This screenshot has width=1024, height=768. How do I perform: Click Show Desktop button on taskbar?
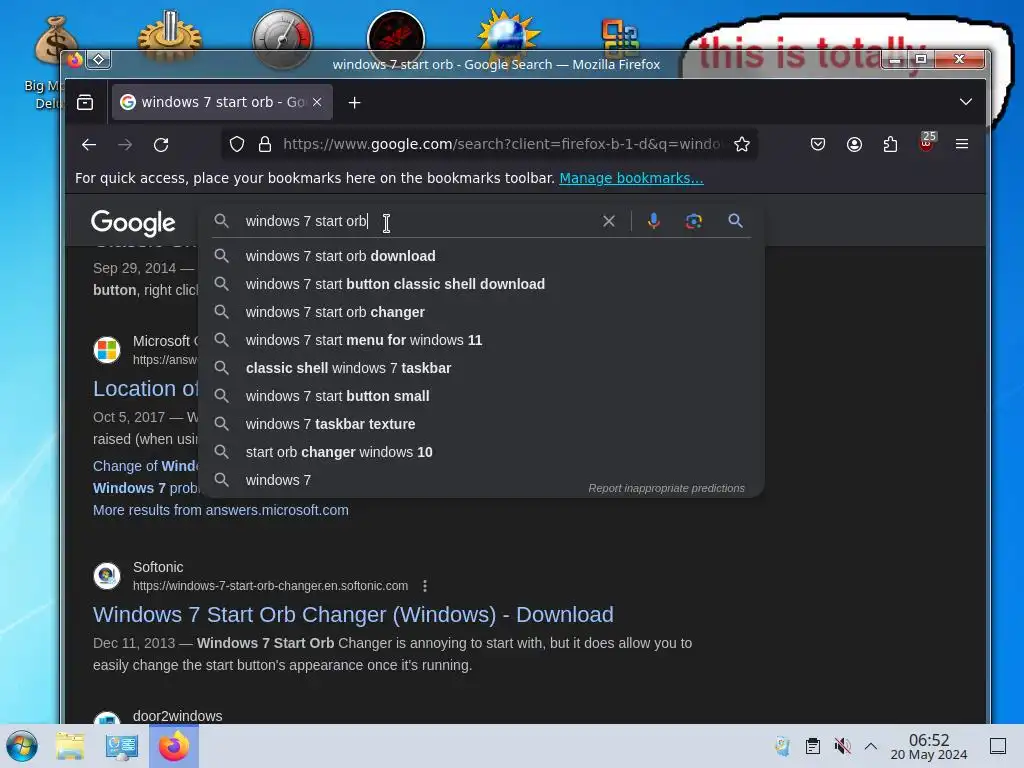pyautogui.click(x=997, y=746)
